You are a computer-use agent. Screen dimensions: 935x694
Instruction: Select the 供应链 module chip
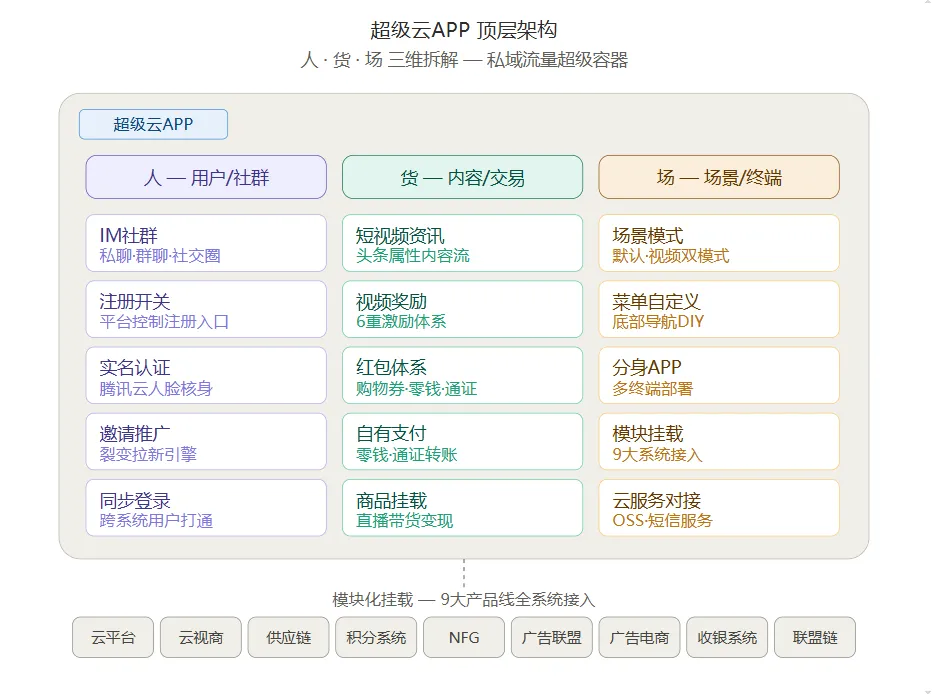(289, 637)
